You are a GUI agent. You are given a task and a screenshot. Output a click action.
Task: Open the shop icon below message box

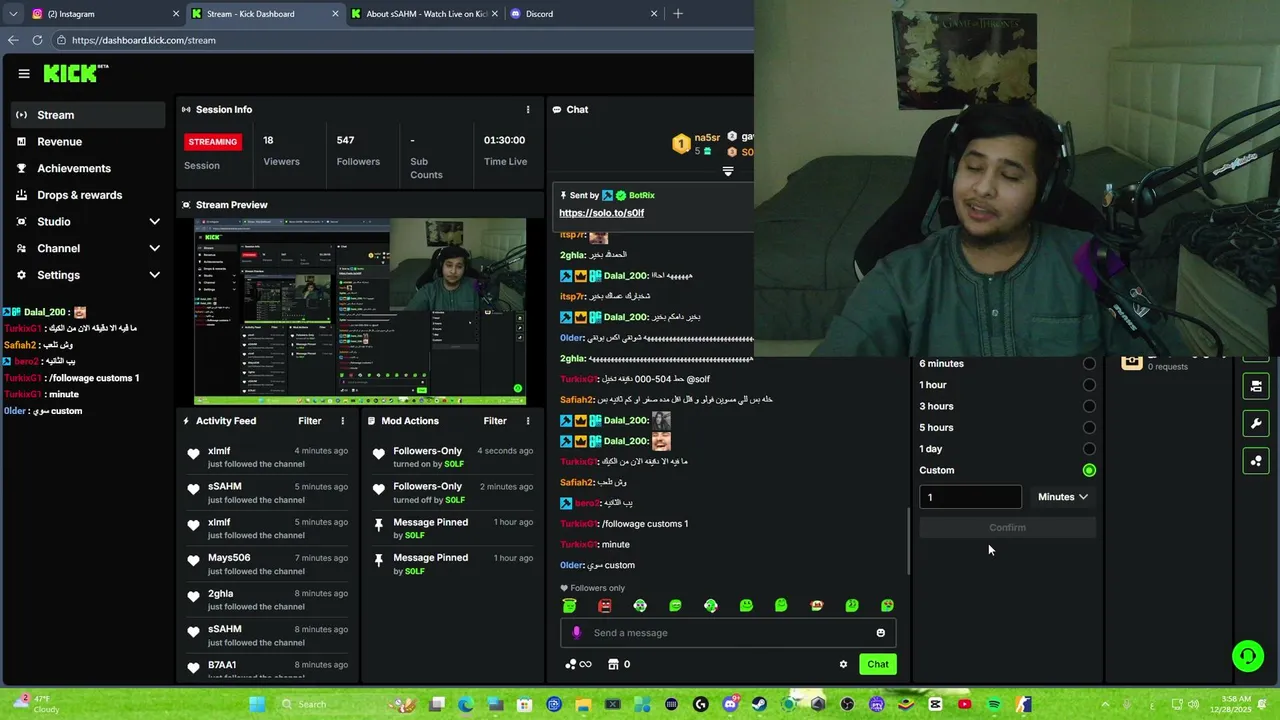pos(613,664)
